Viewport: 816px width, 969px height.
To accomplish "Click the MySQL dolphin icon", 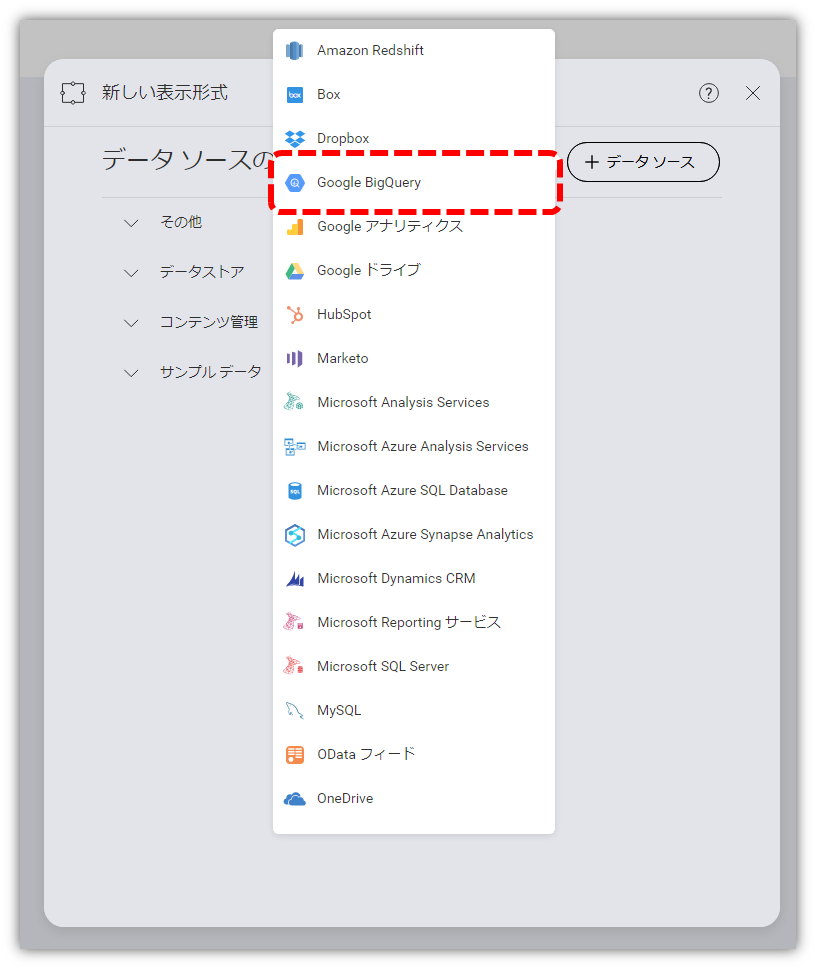I will (294, 711).
